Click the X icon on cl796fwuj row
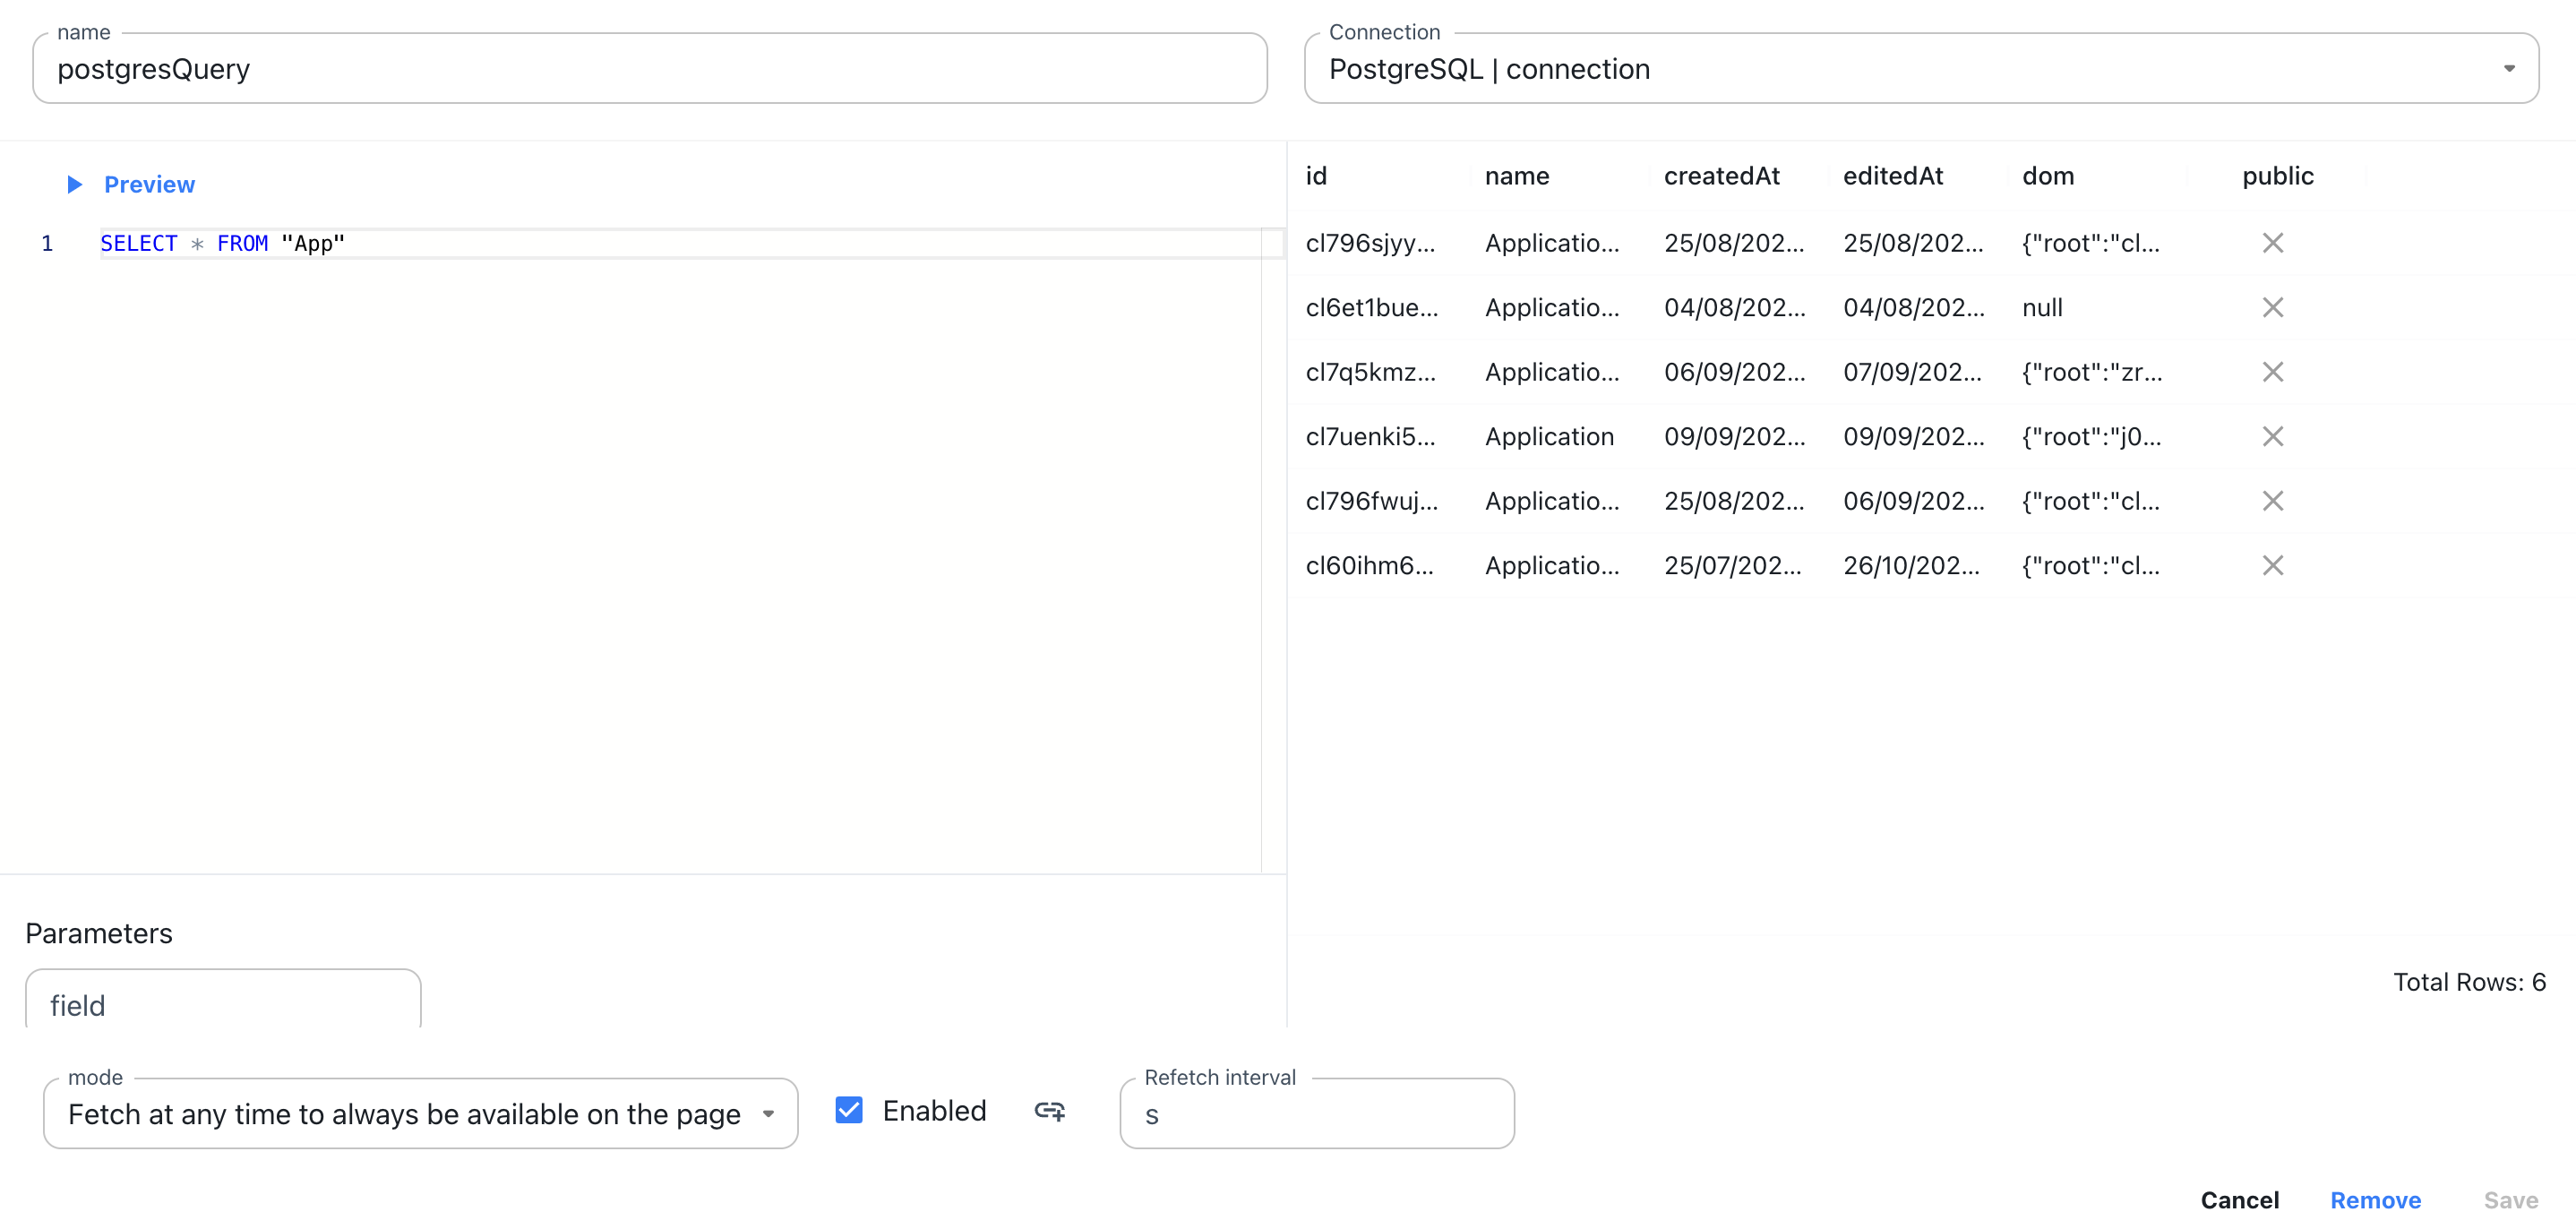 click(x=2274, y=500)
